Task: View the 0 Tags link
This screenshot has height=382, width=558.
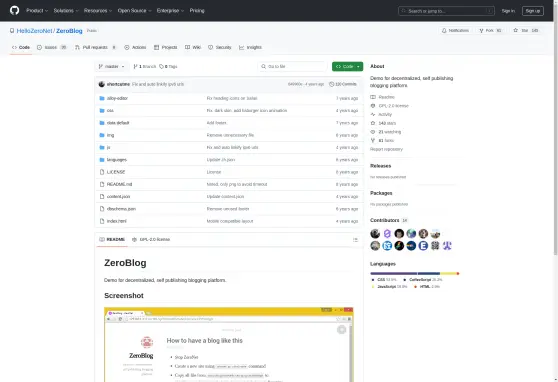Action: (x=168, y=67)
